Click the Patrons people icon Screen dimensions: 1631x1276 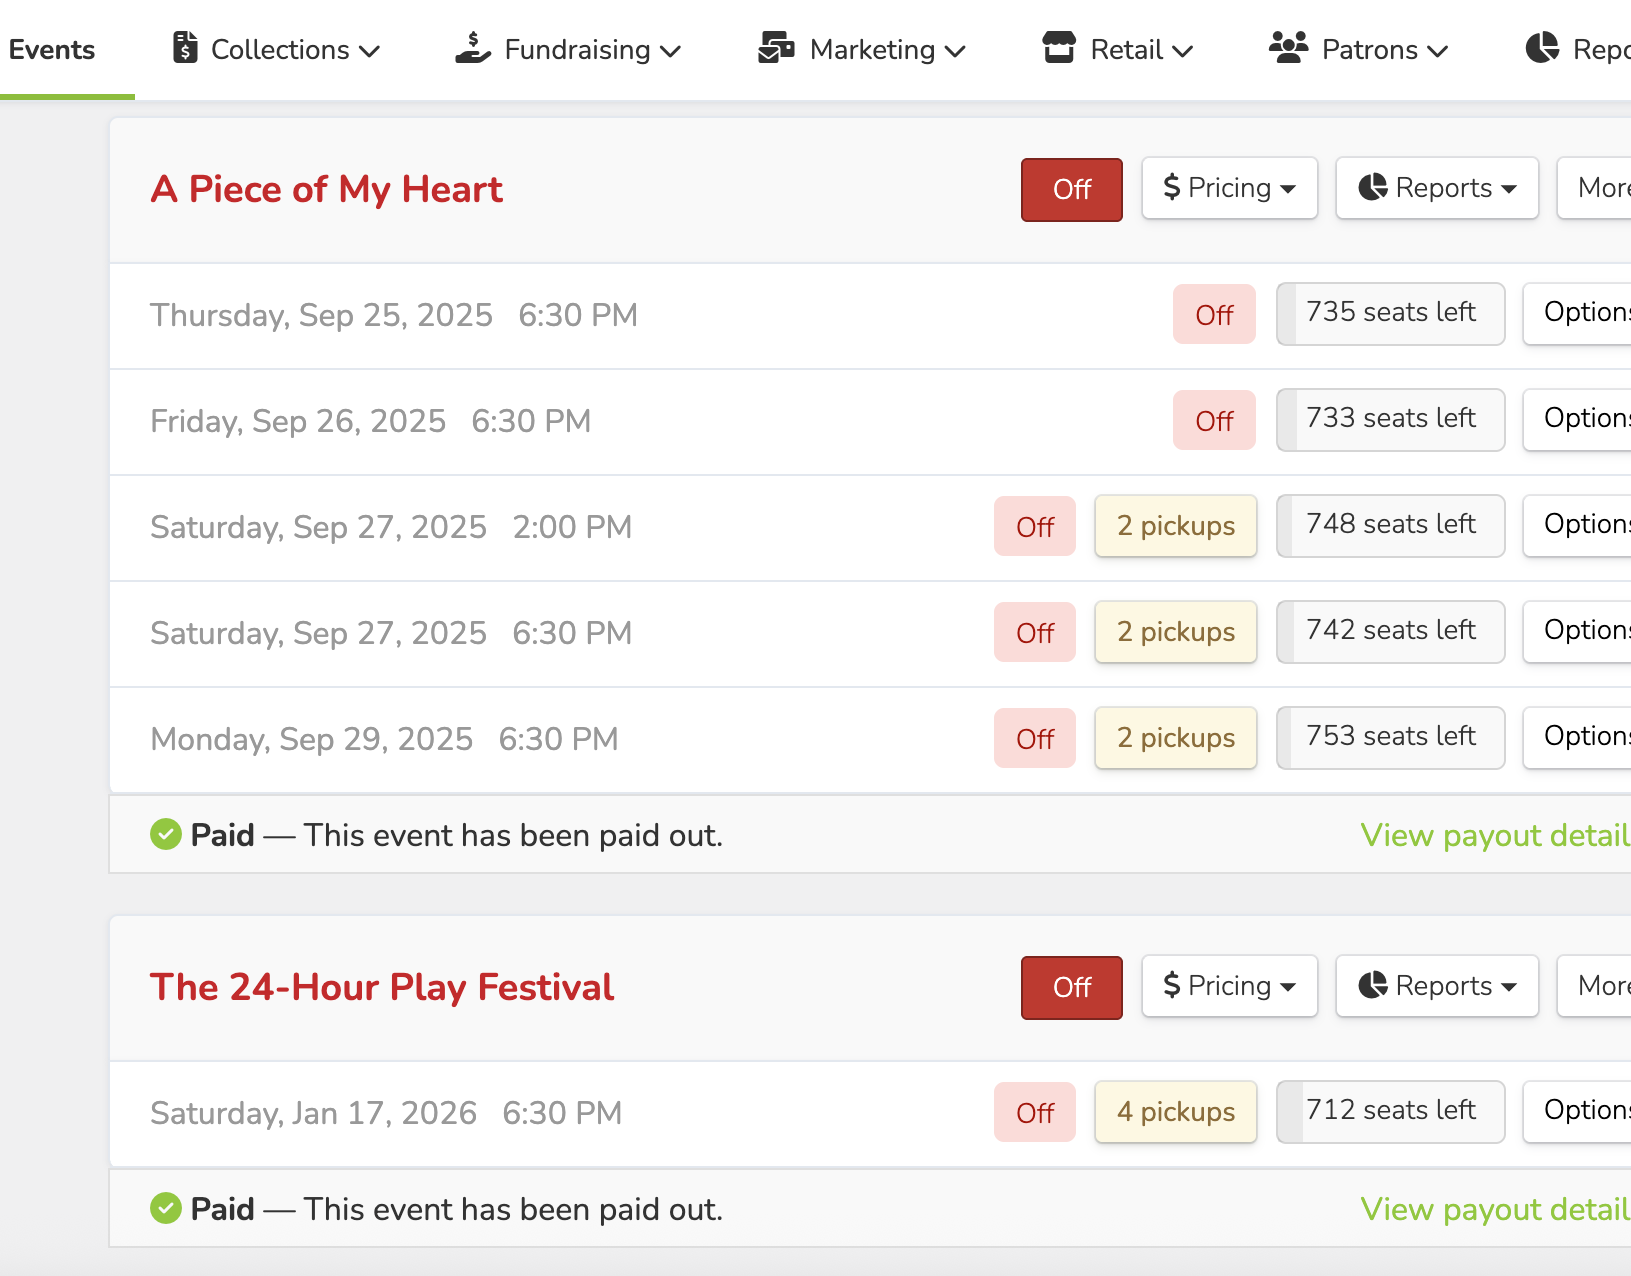(x=1288, y=47)
